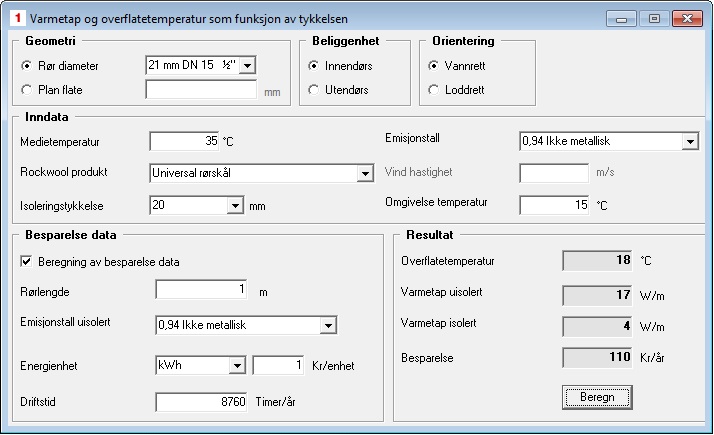Expand the Emisjonstall dropdown

tap(690, 141)
